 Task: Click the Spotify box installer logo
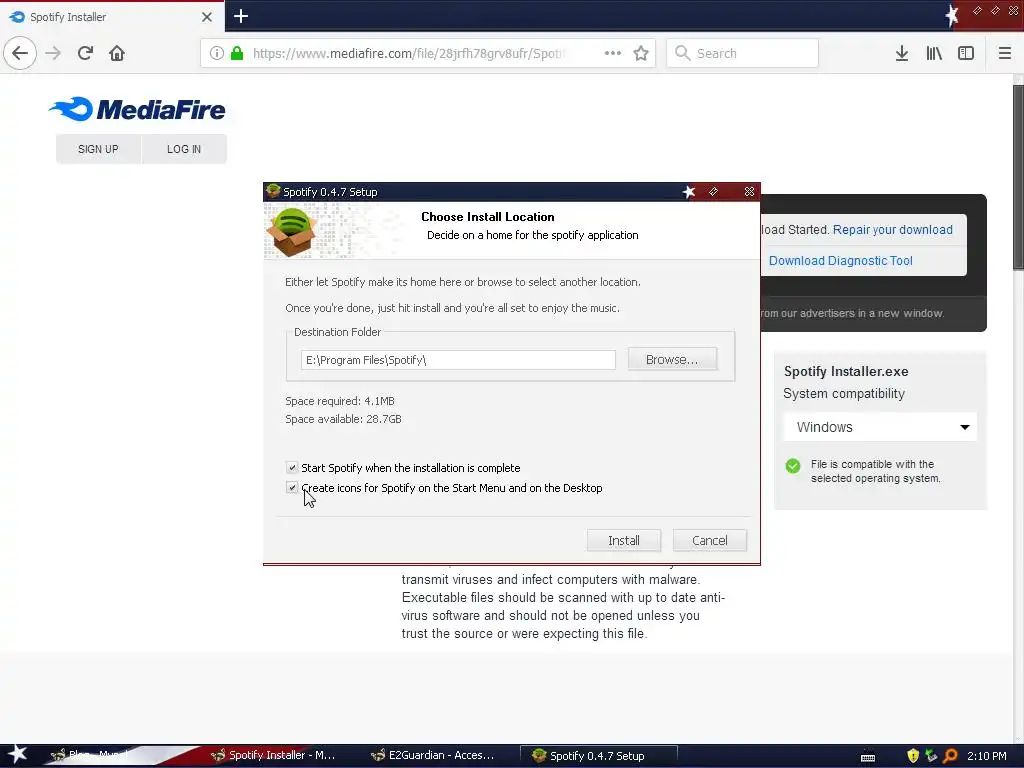pyautogui.click(x=291, y=231)
